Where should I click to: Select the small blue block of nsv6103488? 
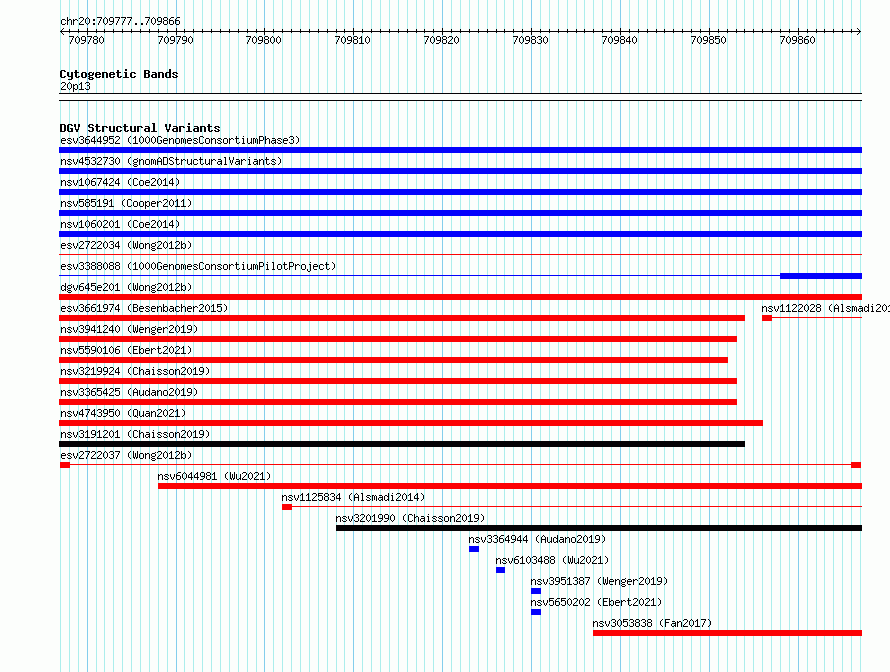pos(500,570)
